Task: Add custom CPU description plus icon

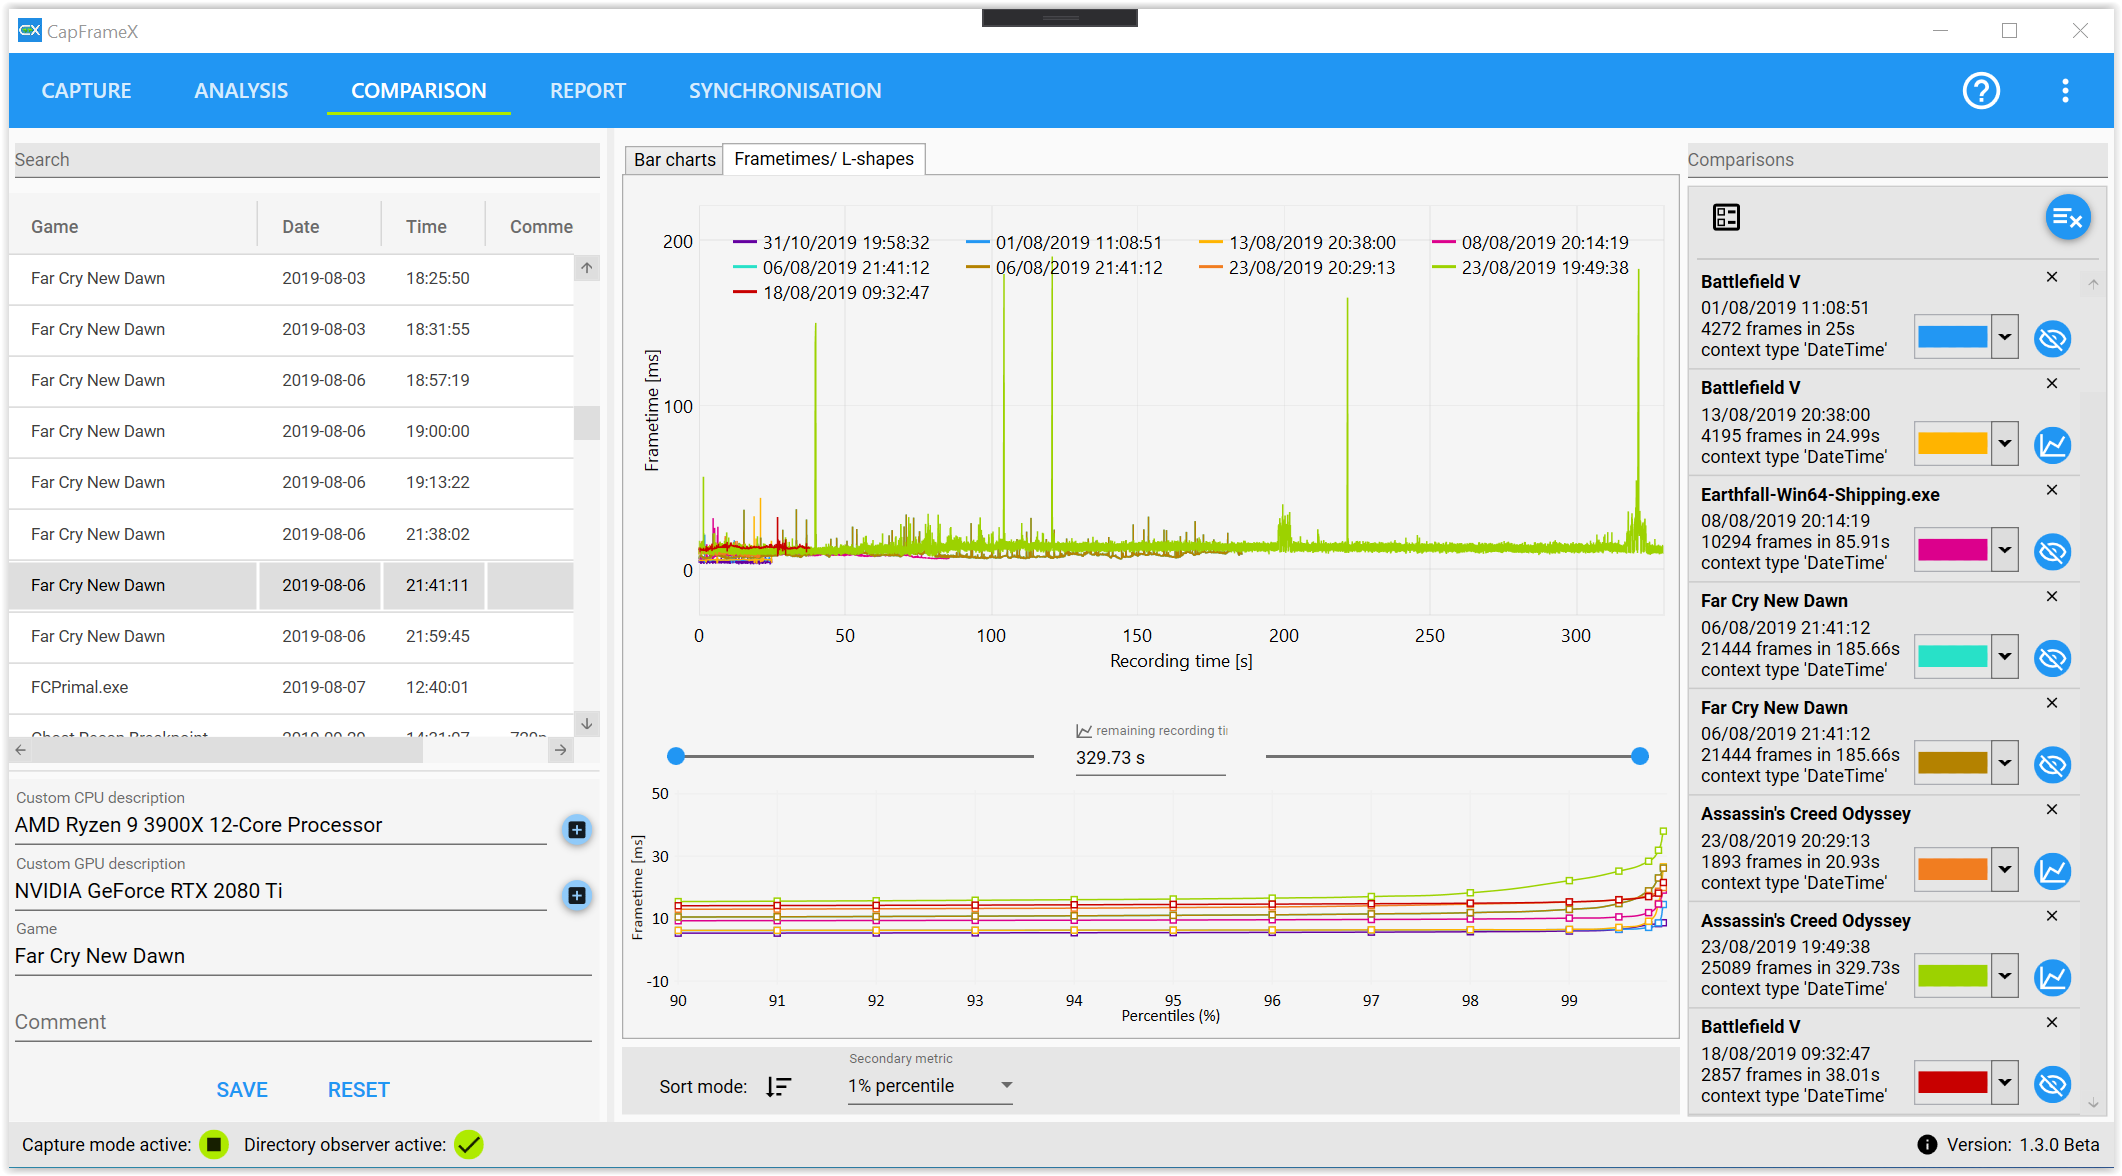Action: tap(577, 829)
